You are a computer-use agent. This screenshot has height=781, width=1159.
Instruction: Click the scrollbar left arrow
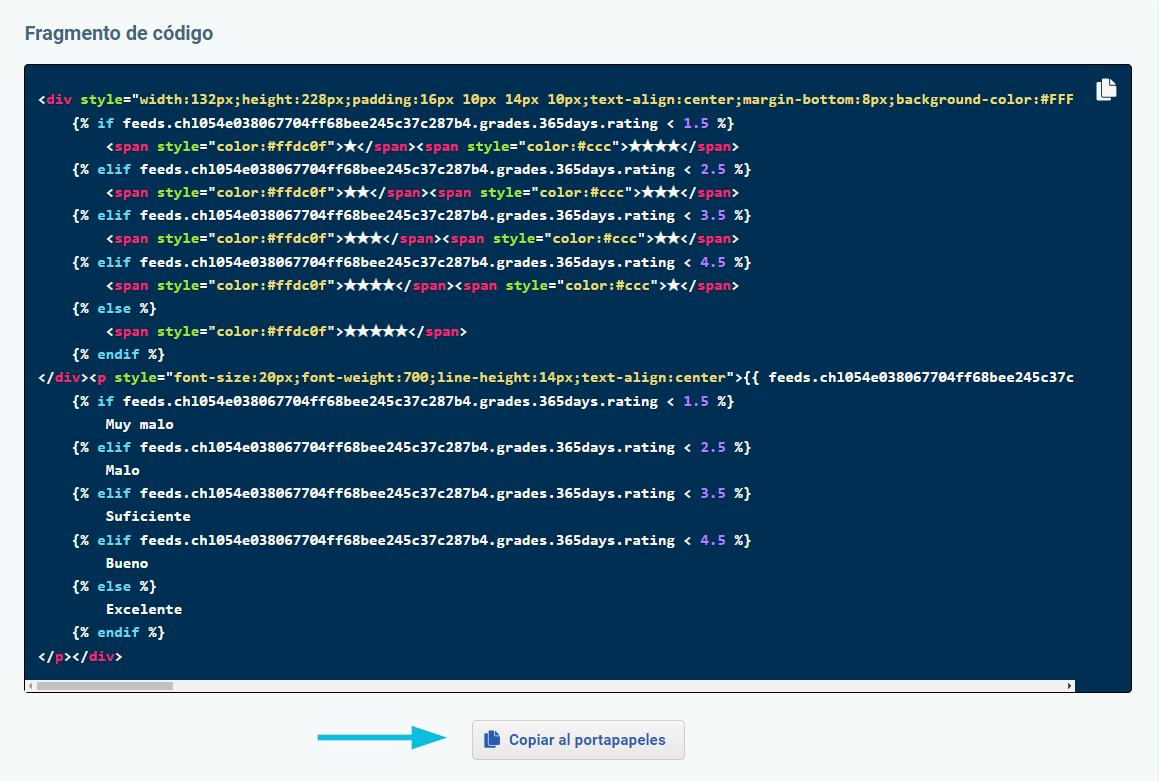click(x=30, y=686)
